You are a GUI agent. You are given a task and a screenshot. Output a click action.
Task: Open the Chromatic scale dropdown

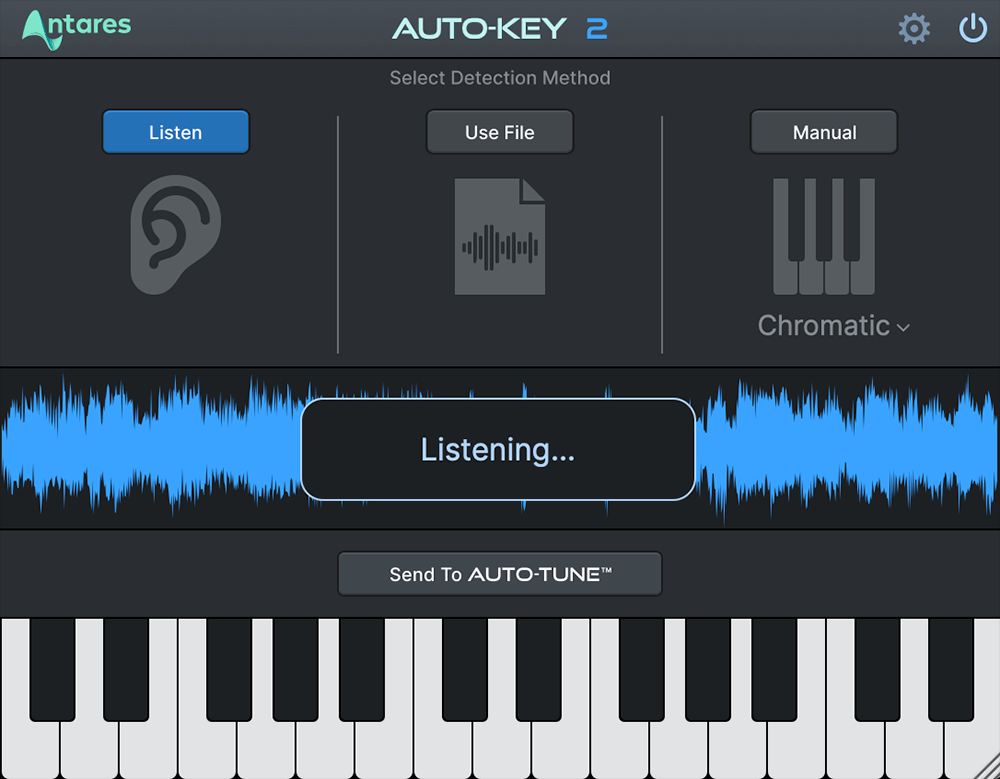click(x=826, y=325)
